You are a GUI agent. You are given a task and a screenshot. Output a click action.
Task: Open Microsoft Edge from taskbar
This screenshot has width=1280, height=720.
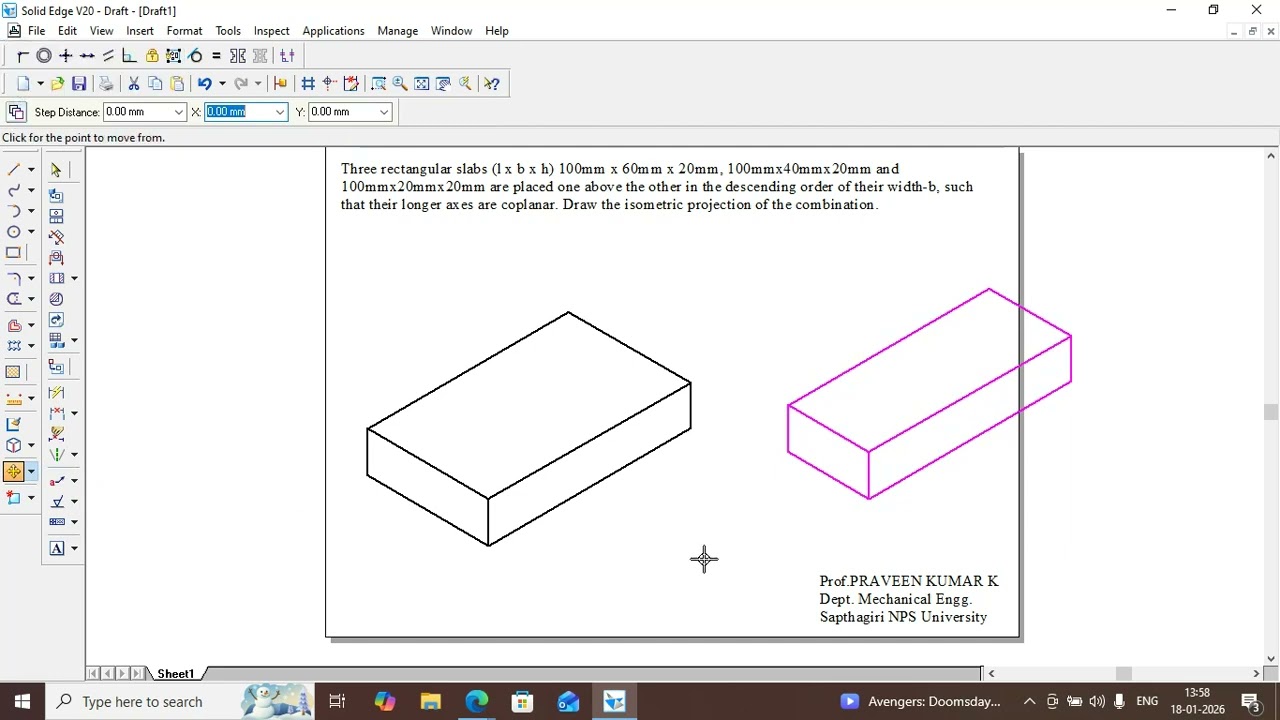click(476, 701)
